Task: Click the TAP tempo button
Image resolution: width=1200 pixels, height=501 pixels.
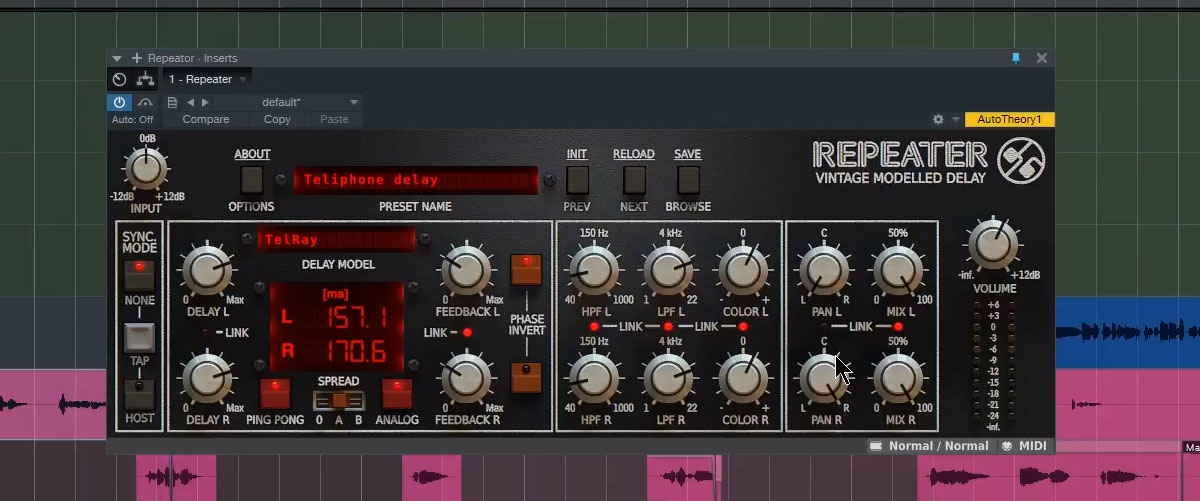Action: click(139, 340)
